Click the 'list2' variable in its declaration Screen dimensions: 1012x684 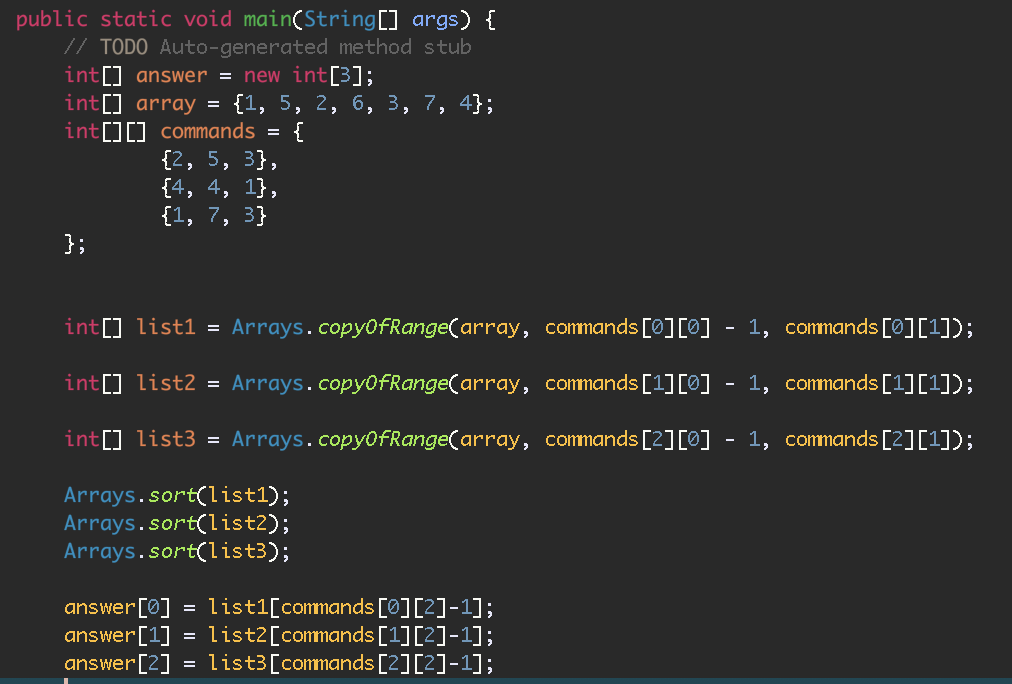[x=166, y=383]
